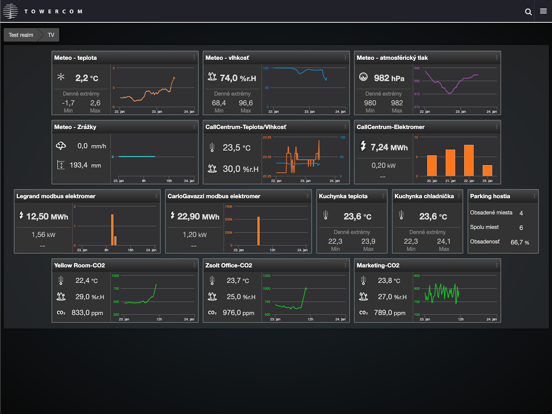Open options menu of Meteo - teplota widget
Screen dimensions: 552x414
pyautogui.click(x=194, y=57)
